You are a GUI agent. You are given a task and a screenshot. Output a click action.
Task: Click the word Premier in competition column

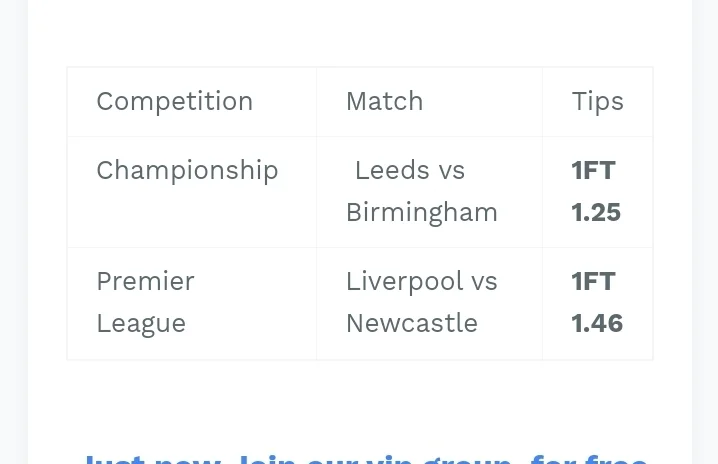[x=145, y=281]
